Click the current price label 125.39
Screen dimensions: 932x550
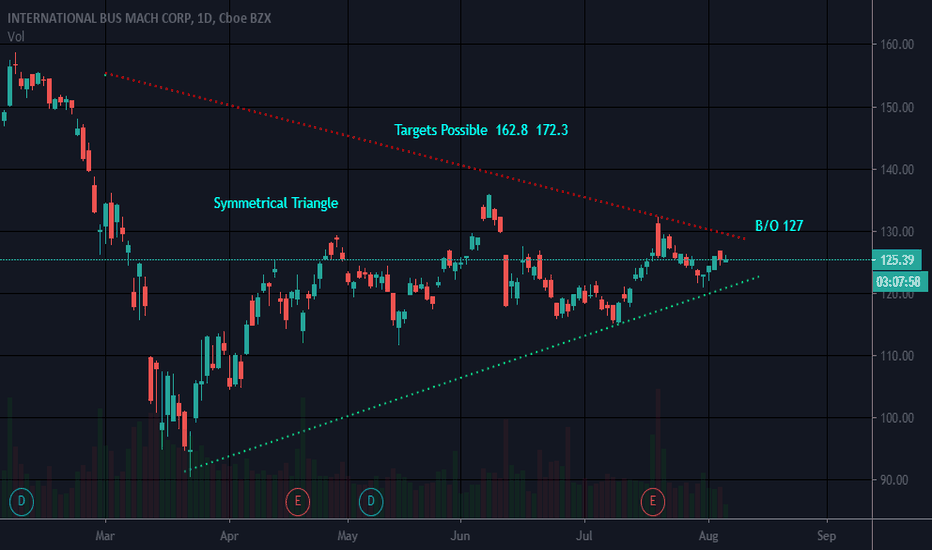897,260
